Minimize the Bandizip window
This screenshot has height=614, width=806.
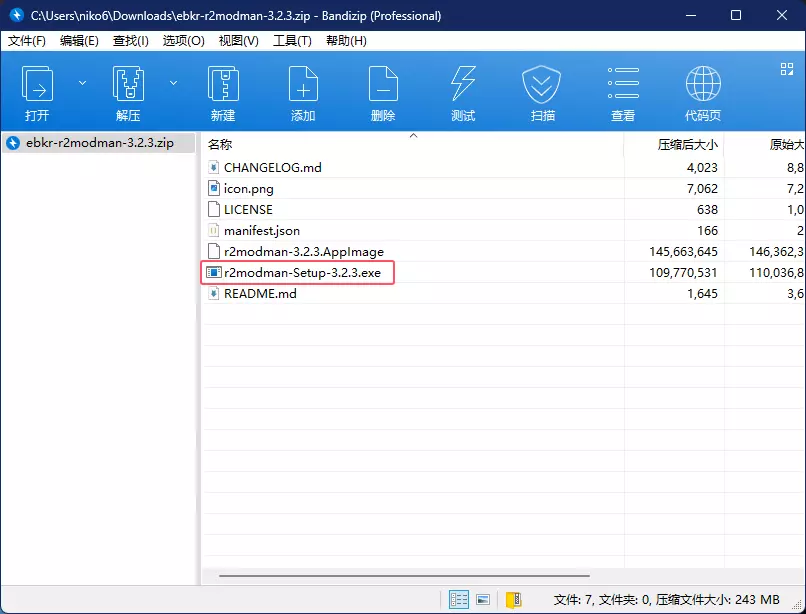[x=690, y=15]
